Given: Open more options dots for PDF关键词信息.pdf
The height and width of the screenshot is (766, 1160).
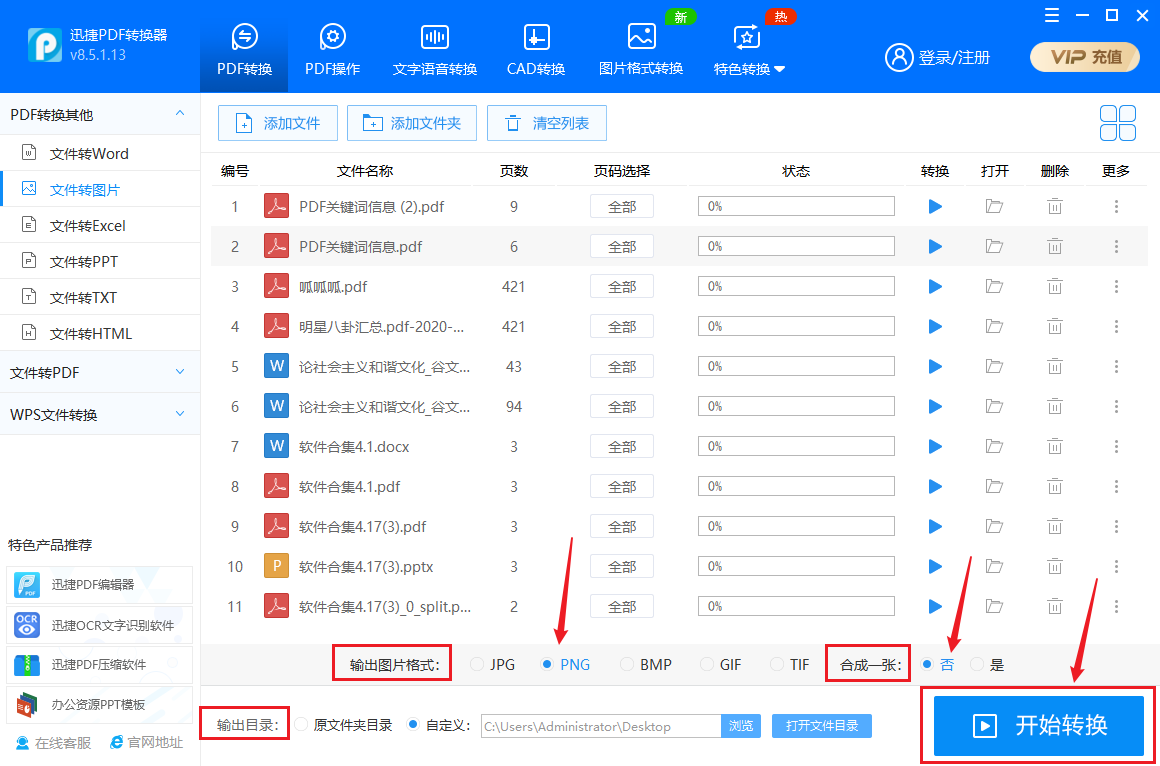Looking at the screenshot, I should (1116, 246).
